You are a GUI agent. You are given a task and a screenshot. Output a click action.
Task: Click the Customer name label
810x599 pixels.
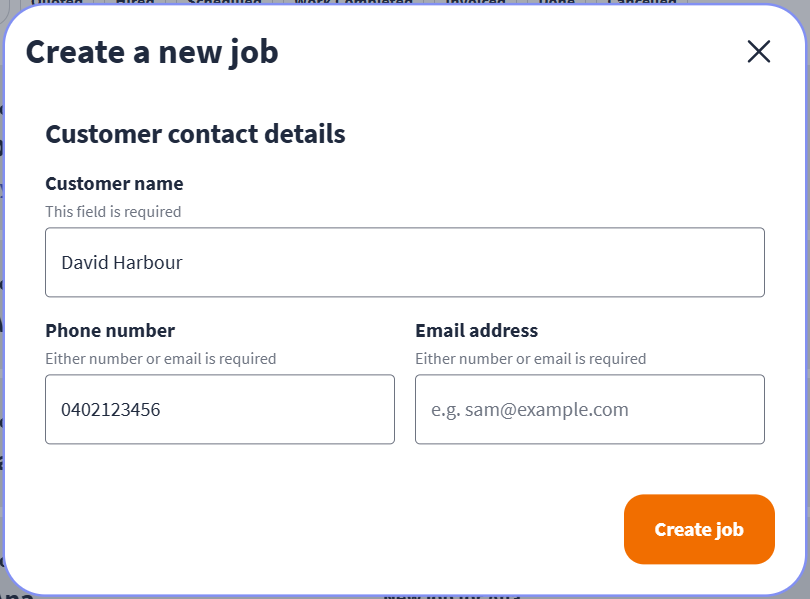point(114,183)
